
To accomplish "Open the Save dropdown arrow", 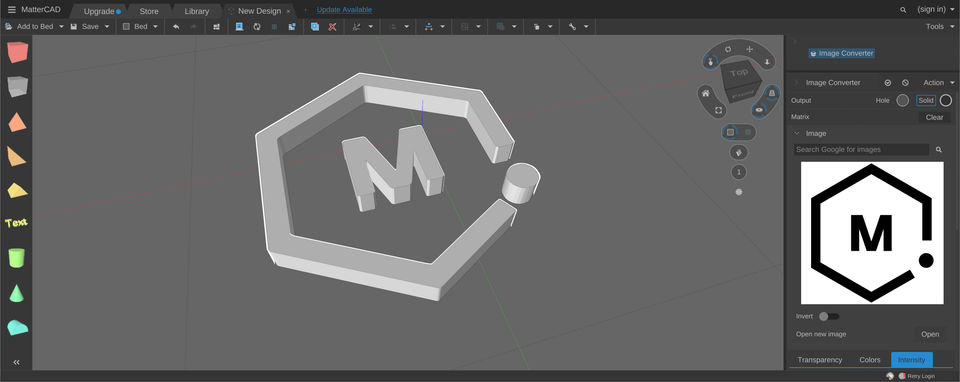I will pyautogui.click(x=107, y=27).
